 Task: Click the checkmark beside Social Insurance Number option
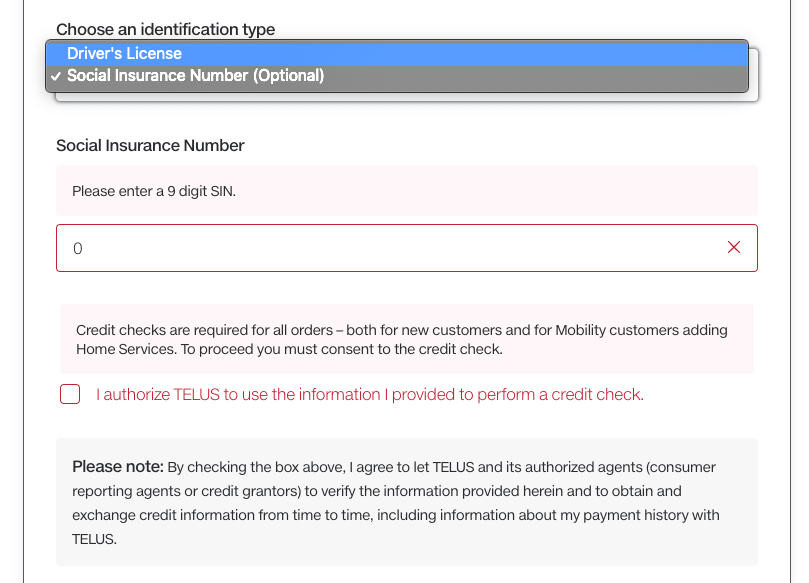(x=57, y=76)
